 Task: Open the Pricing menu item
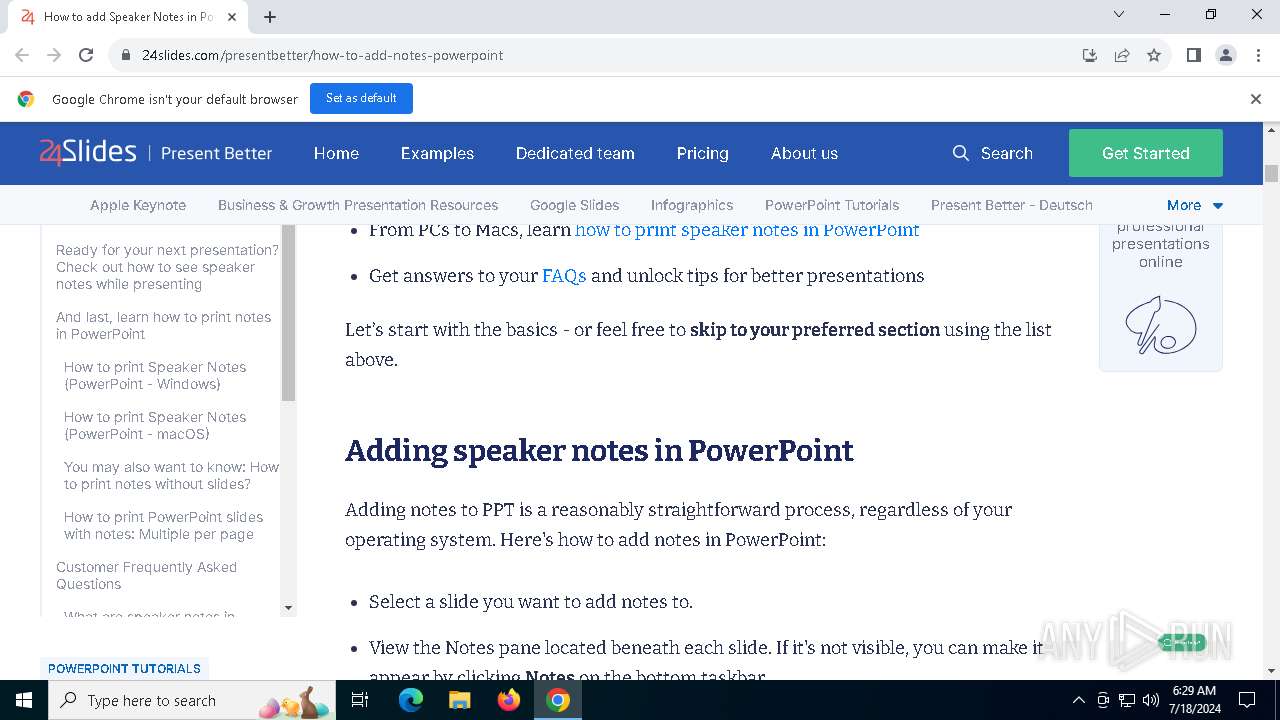coord(702,153)
